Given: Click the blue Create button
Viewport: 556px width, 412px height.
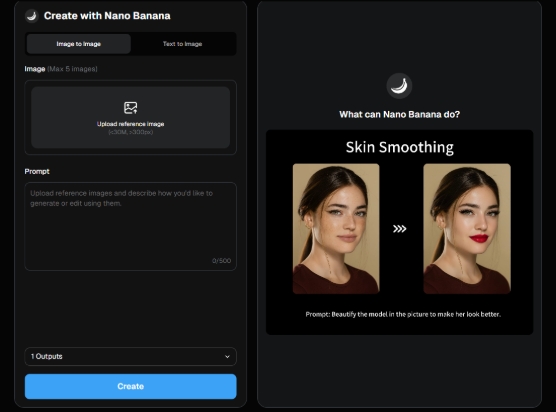Looking at the screenshot, I should coord(130,386).
